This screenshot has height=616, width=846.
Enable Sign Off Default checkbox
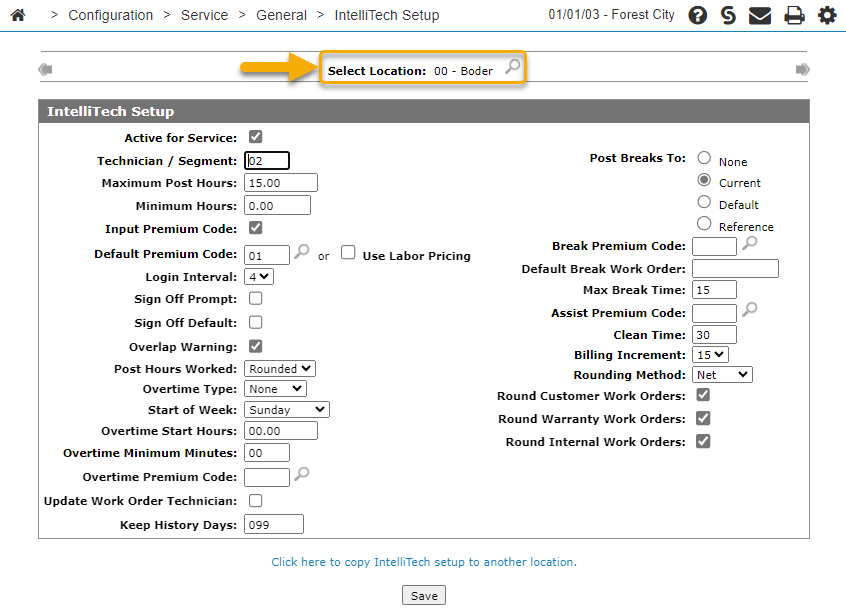tap(256, 323)
